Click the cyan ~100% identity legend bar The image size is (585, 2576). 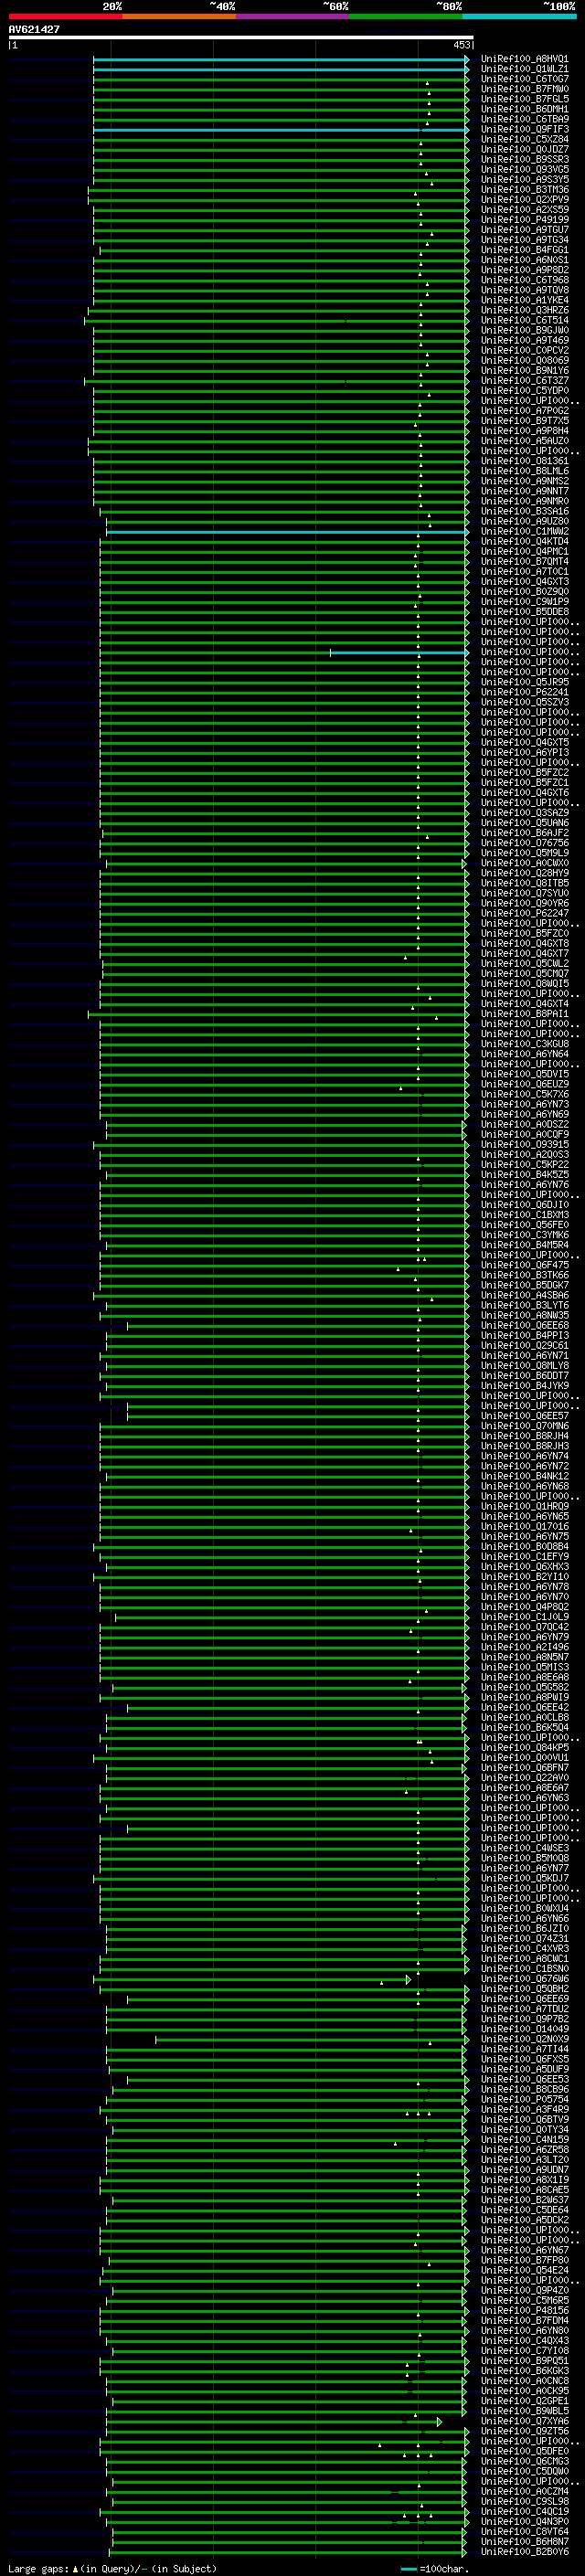coord(519,16)
